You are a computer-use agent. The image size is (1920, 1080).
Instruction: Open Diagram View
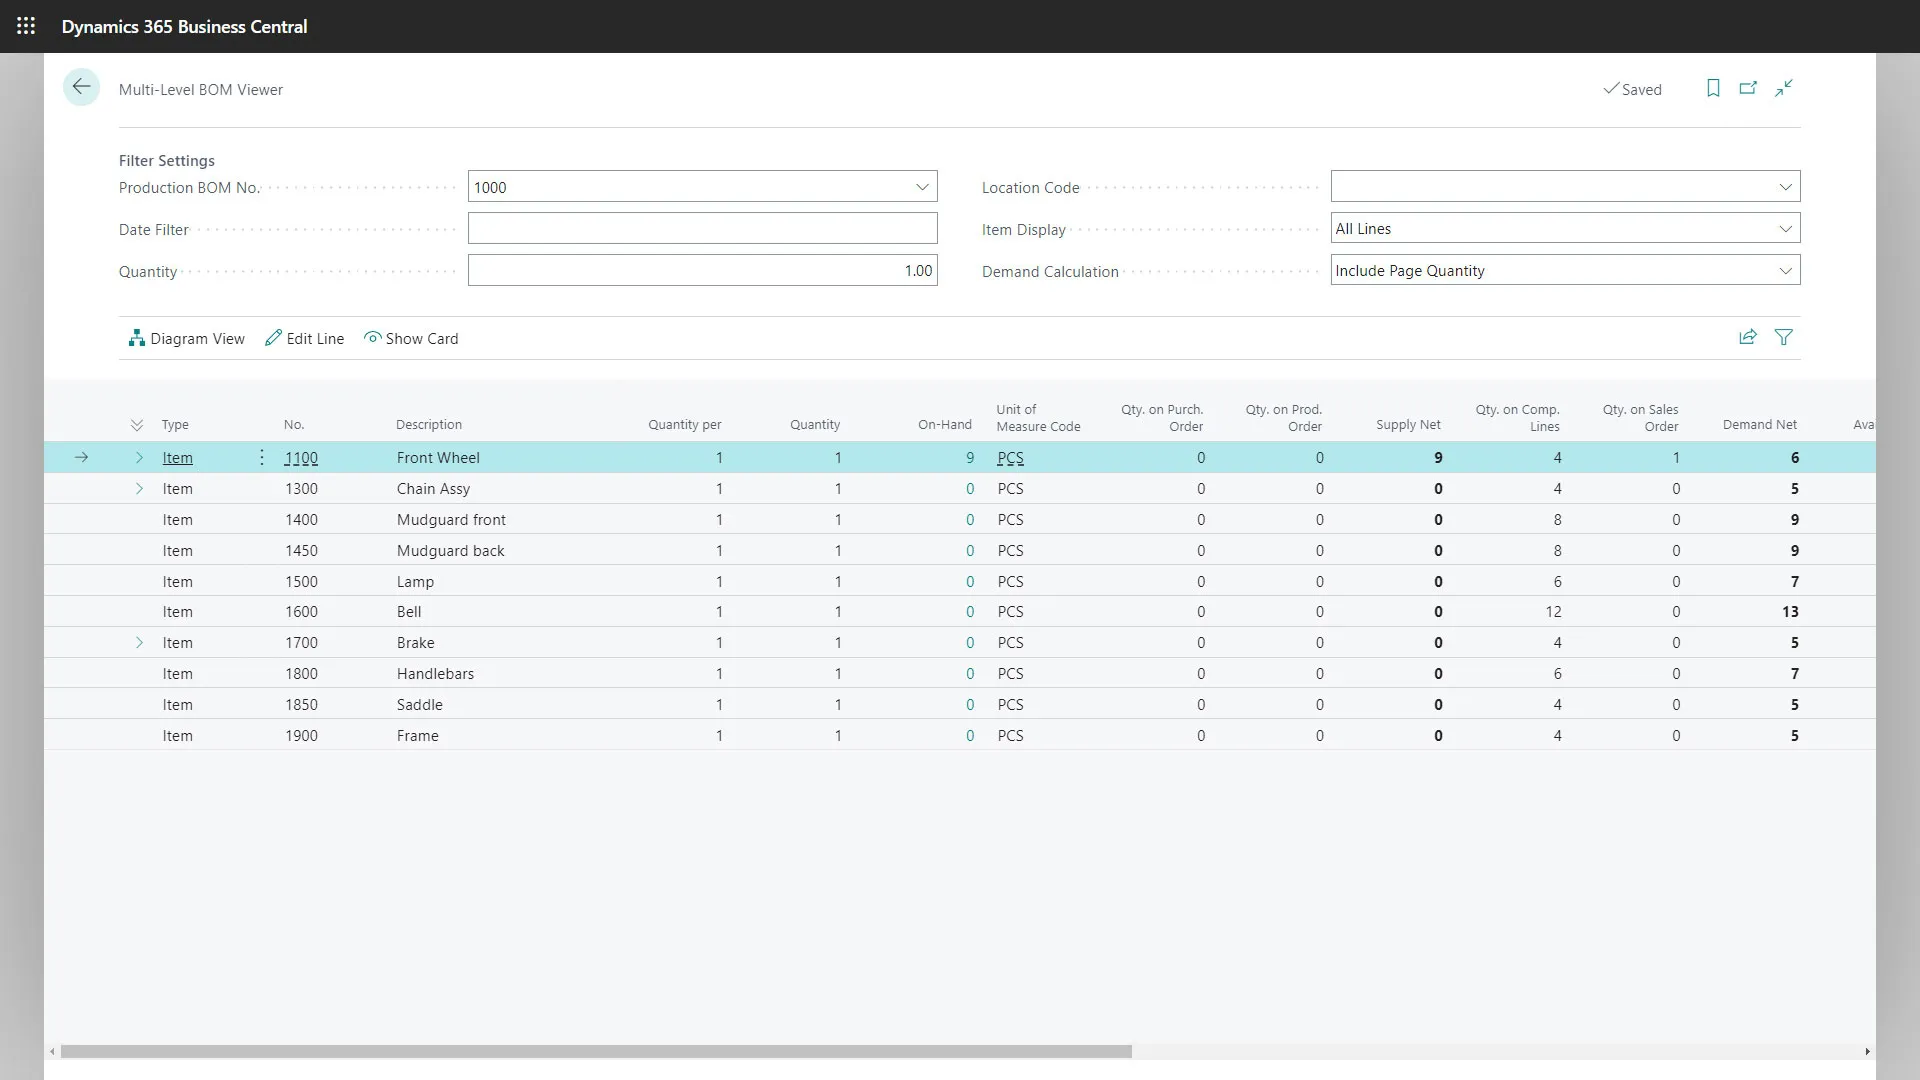(x=187, y=339)
